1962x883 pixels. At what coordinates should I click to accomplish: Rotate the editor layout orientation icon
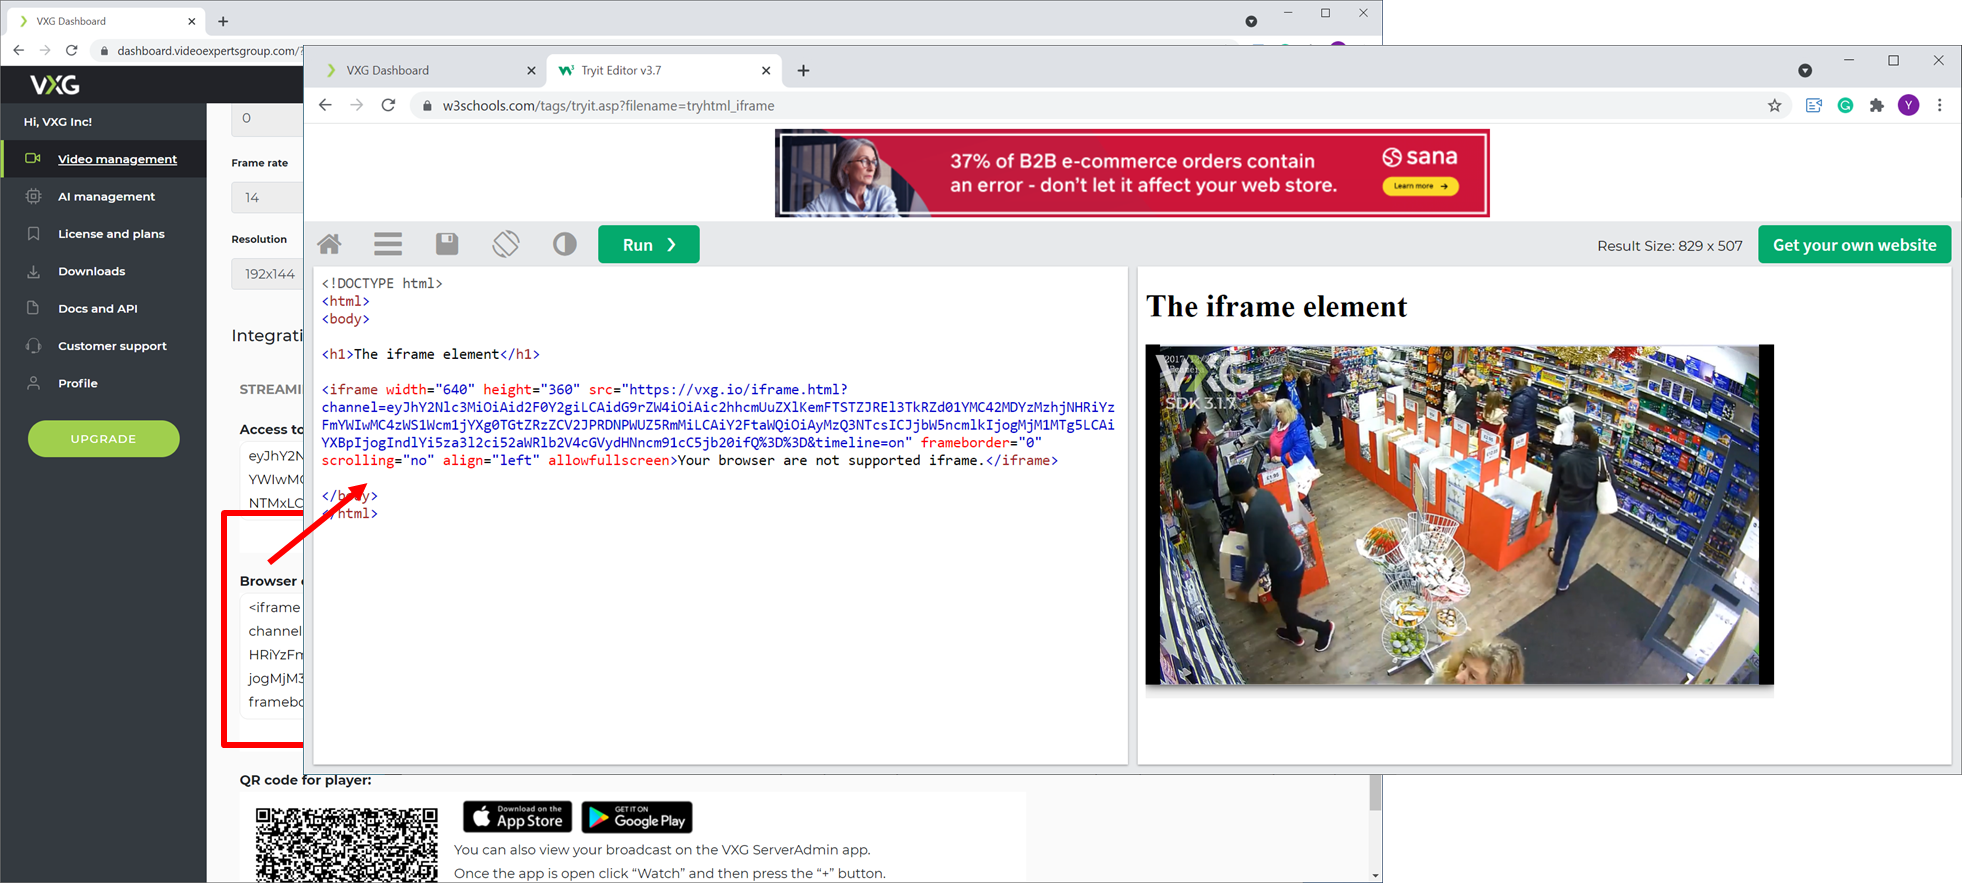pos(506,244)
